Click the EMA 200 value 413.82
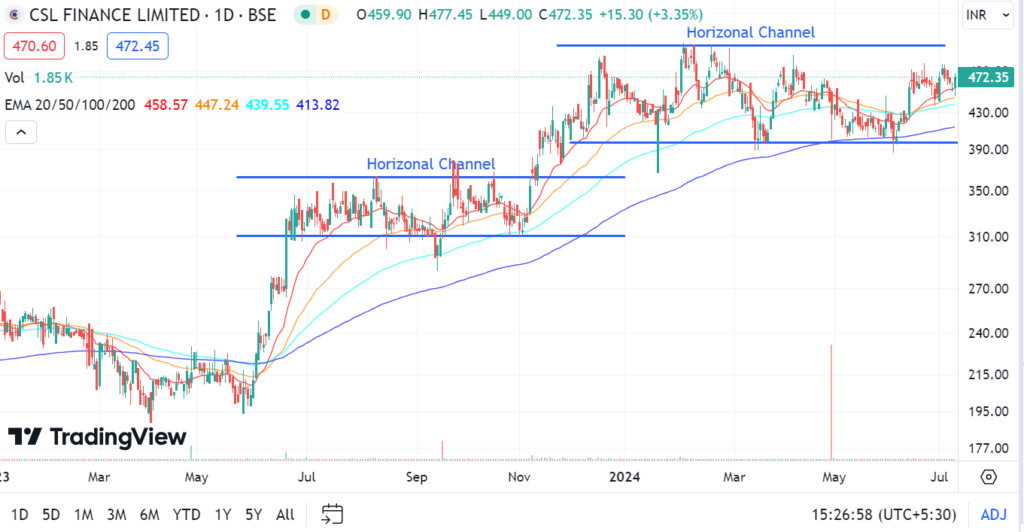 (x=318, y=104)
